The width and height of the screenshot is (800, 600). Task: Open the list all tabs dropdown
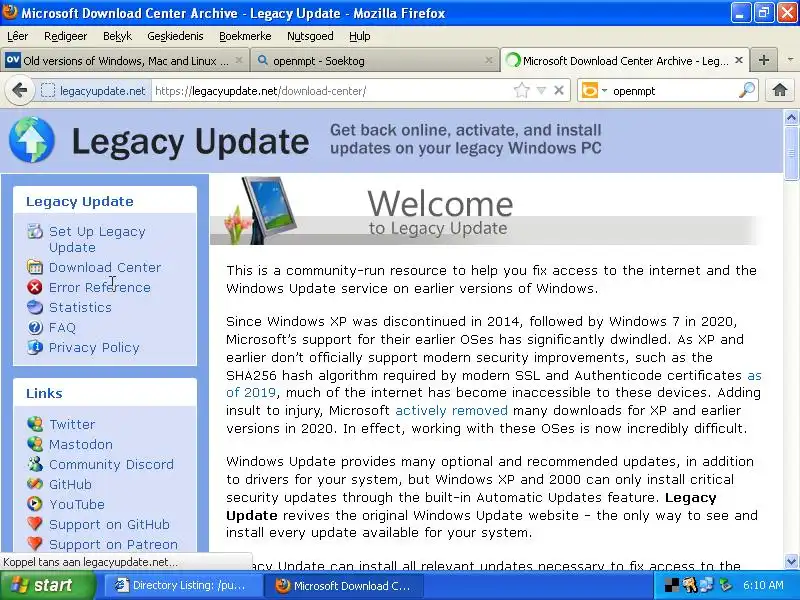[x=790, y=60]
